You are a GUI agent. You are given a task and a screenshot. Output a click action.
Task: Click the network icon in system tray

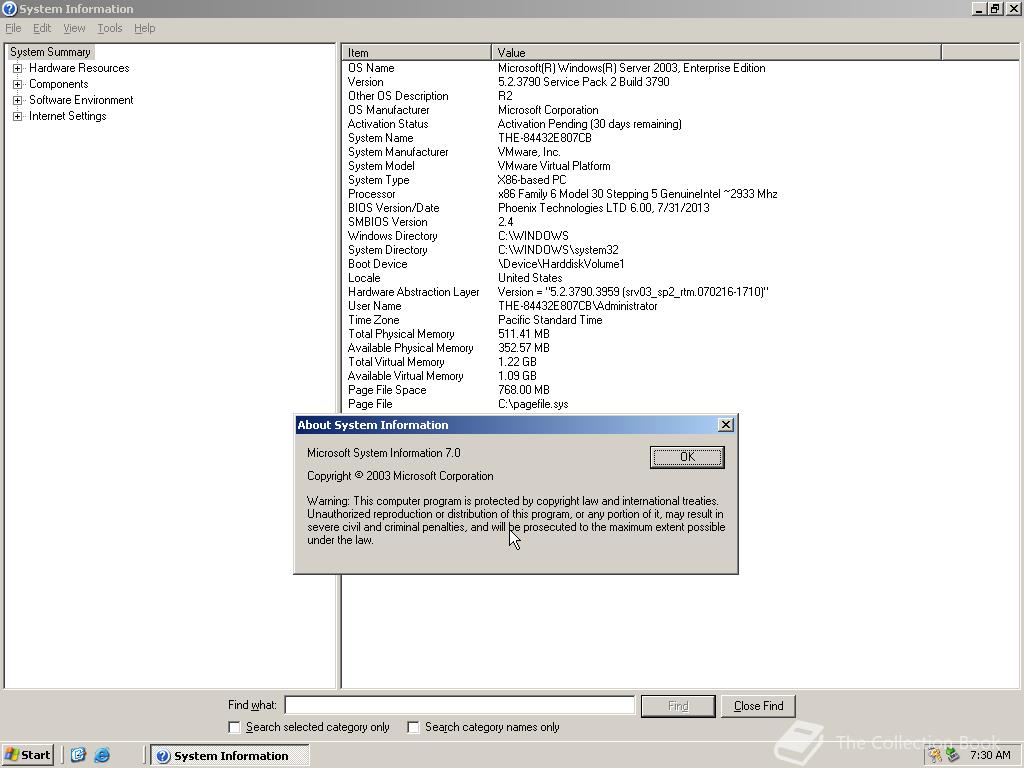click(x=952, y=755)
